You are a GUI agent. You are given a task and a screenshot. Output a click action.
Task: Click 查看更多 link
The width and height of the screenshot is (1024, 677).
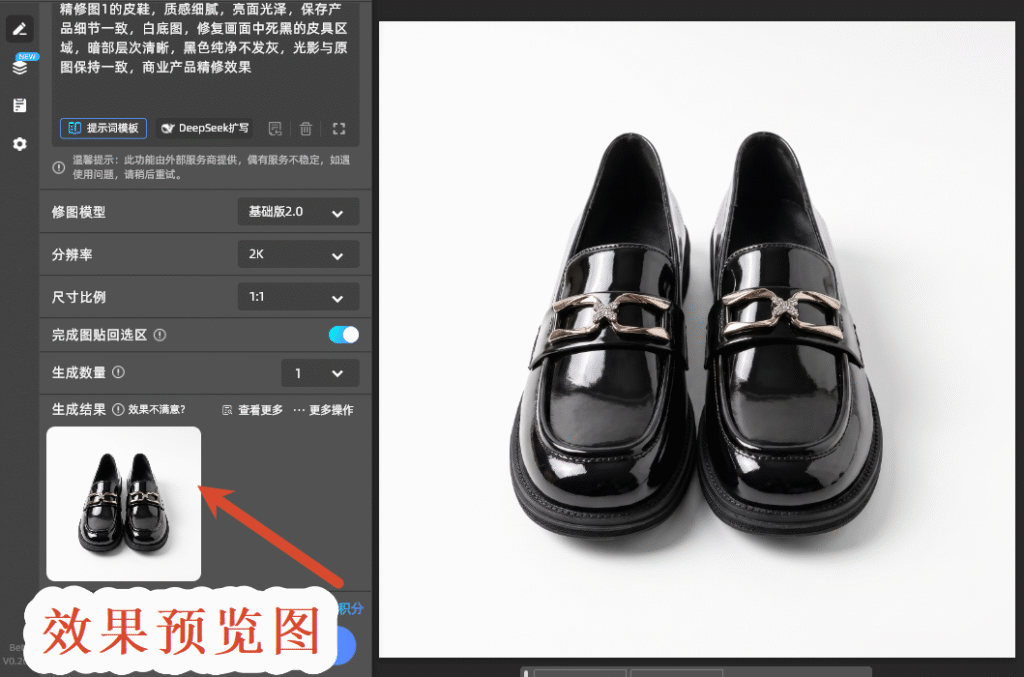(253, 410)
